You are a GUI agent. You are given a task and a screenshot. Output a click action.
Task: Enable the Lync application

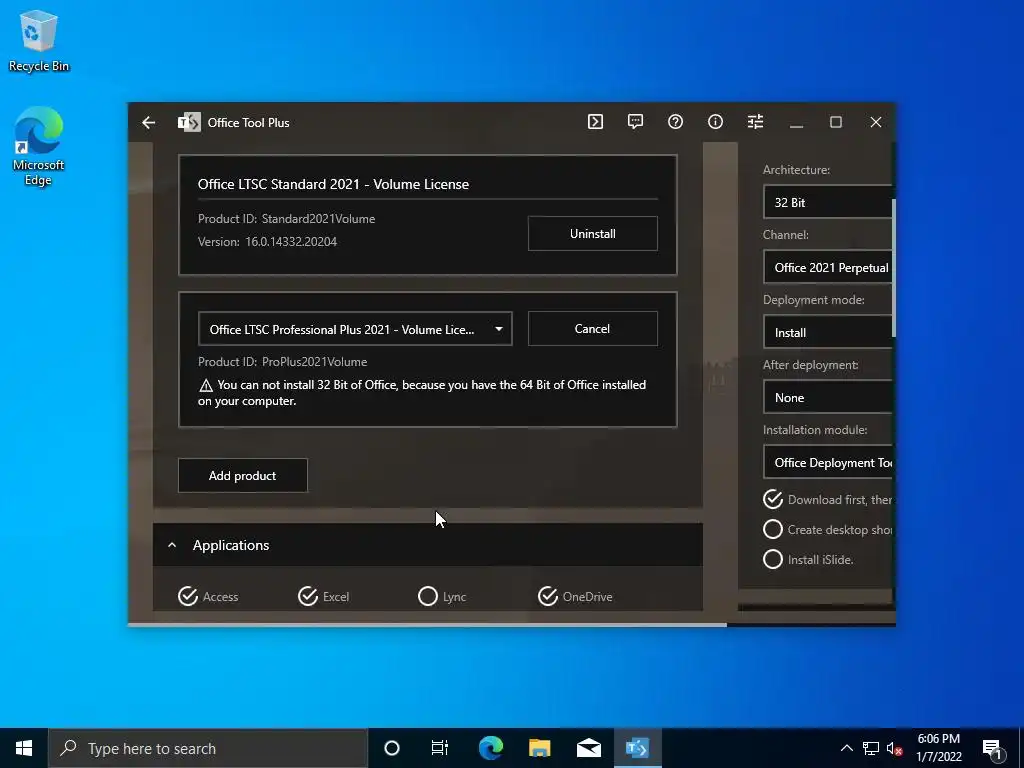(428, 596)
